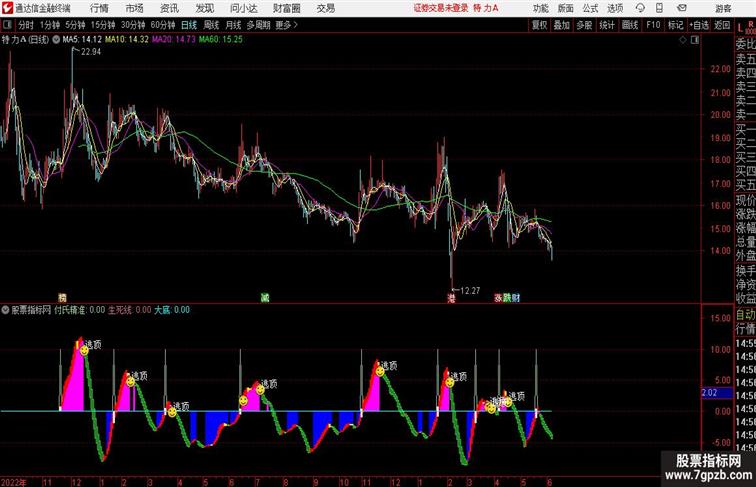Switch to the 30分钟 period tab
Screen dimensions: 756x487
point(133,25)
